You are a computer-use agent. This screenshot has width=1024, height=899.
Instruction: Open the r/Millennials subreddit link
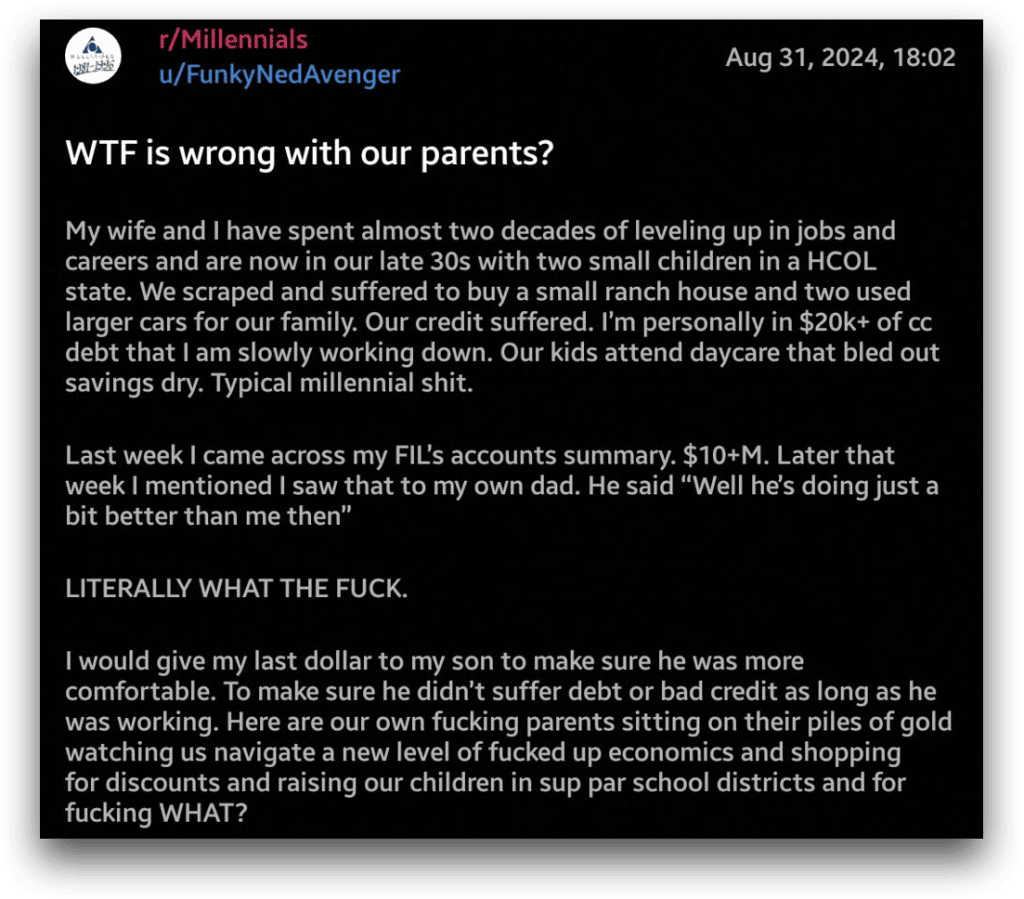click(x=233, y=40)
